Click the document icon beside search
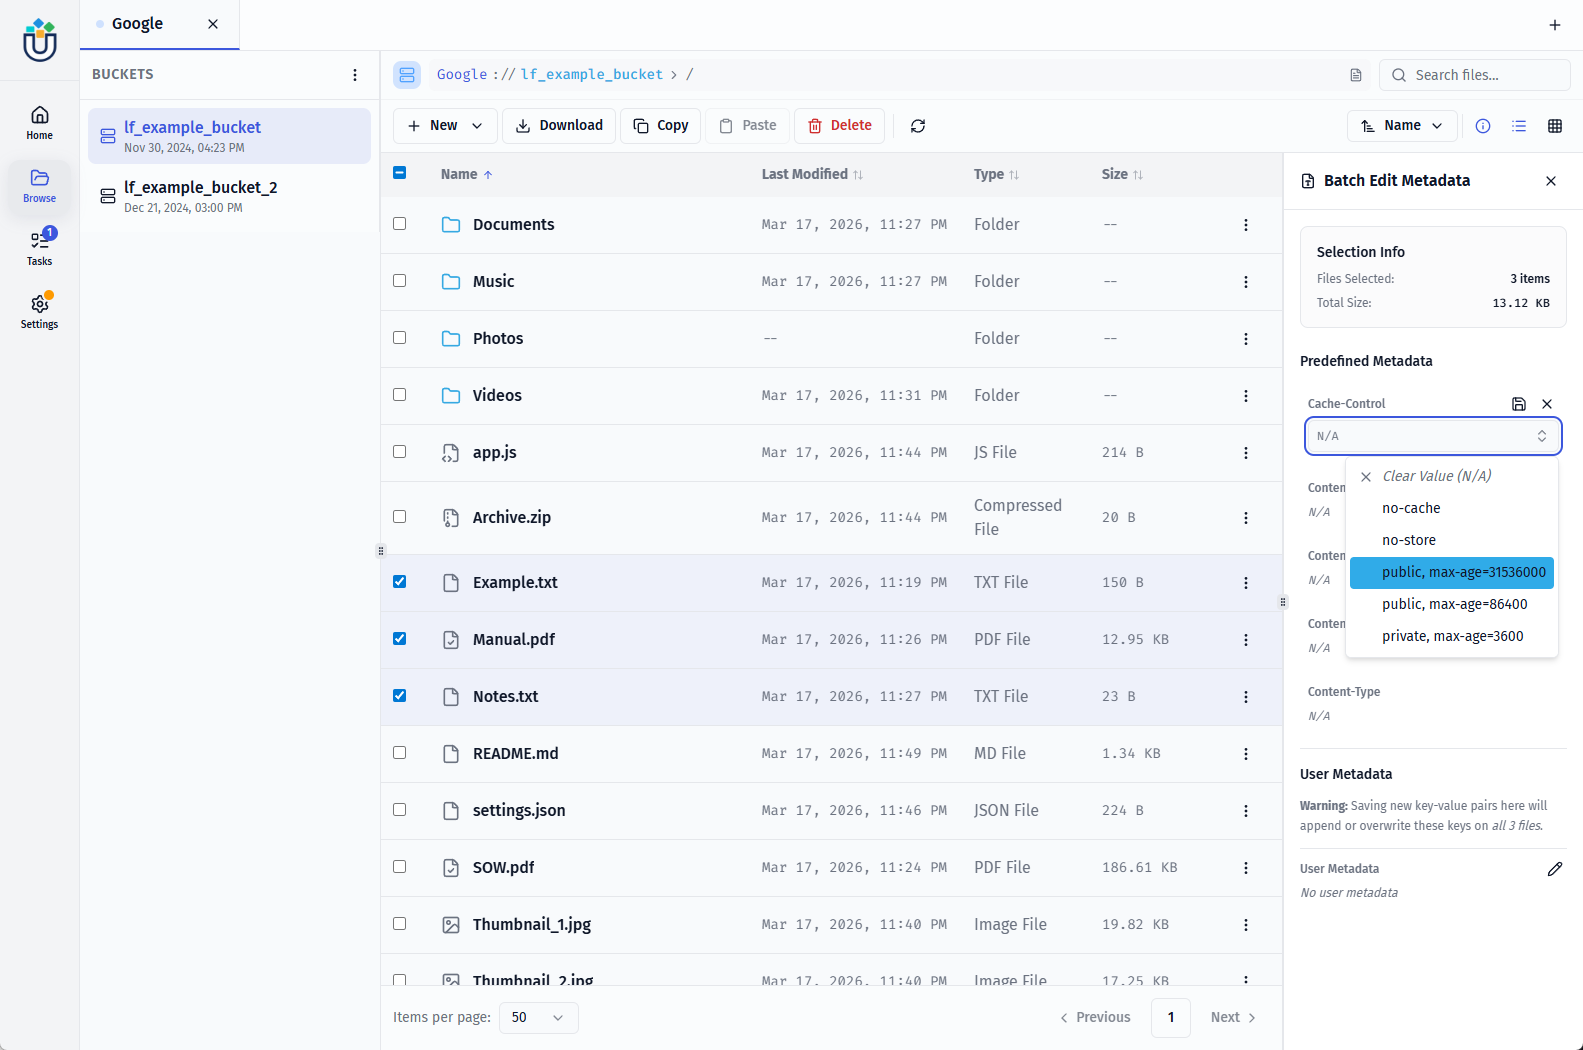 coord(1356,75)
